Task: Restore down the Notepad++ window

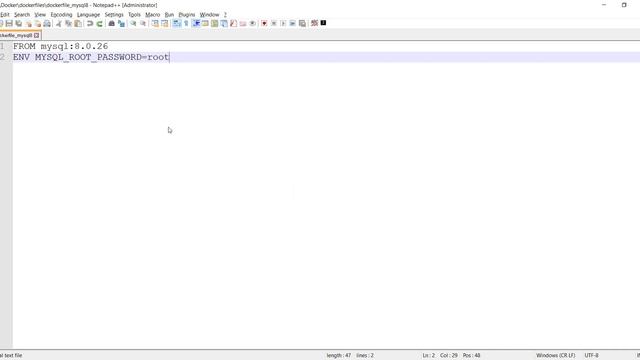Action: click(x=624, y=5)
